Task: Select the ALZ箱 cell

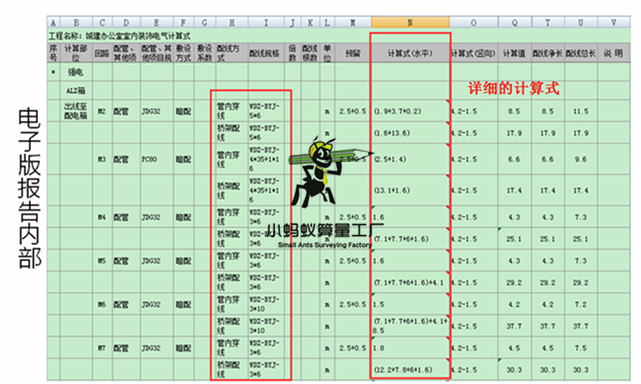Action: pos(76,90)
